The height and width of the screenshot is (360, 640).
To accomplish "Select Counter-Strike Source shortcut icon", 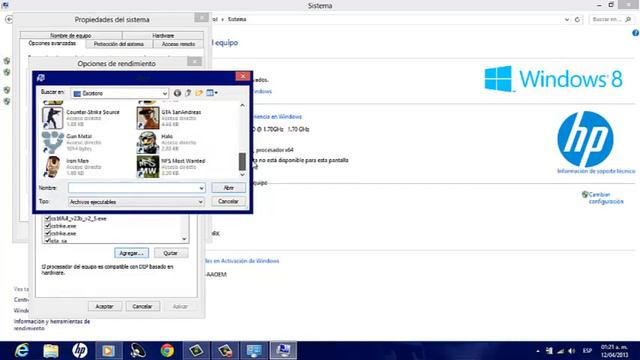I will click(x=52, y=118).
